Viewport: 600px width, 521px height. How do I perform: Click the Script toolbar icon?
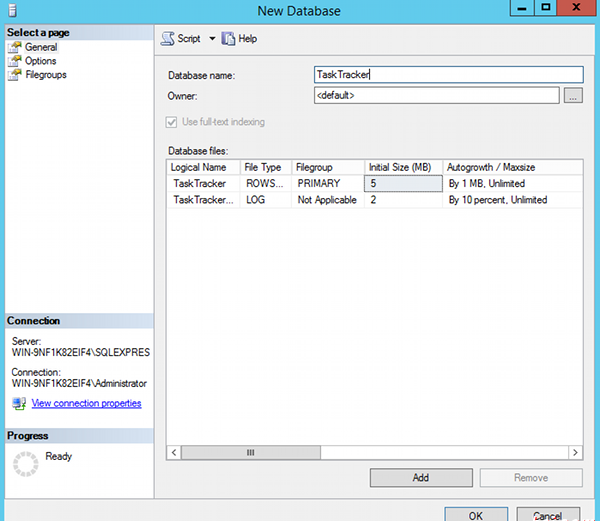pyautogui.click(x=167, y=39)
